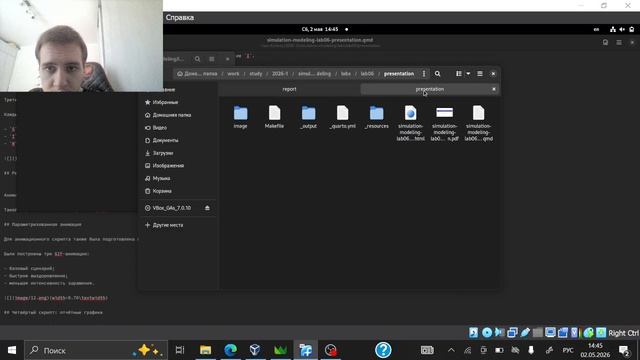Open the Windows Start menu
This screenshot has height=360, width=640.
tap(12, 350)
